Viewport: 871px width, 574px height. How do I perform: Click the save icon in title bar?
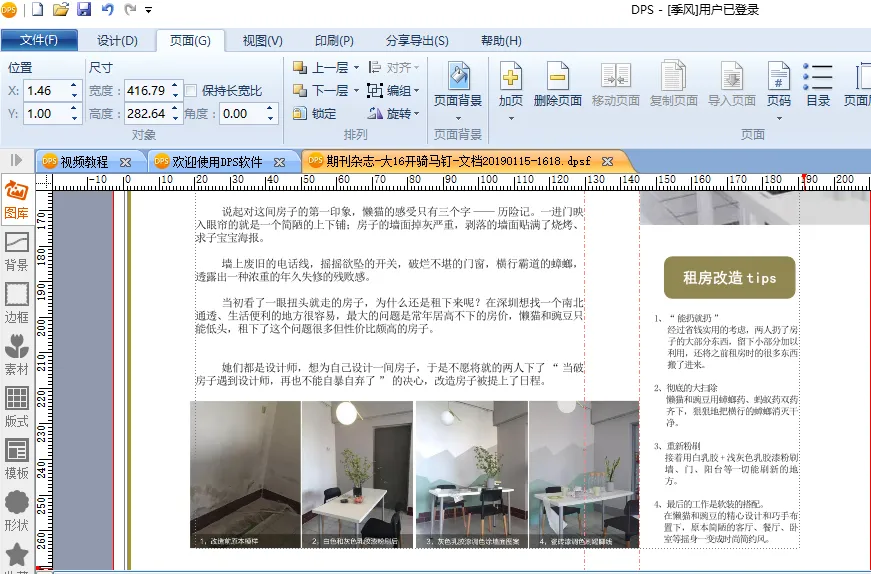pyautogui.click(x=84, y=10)
